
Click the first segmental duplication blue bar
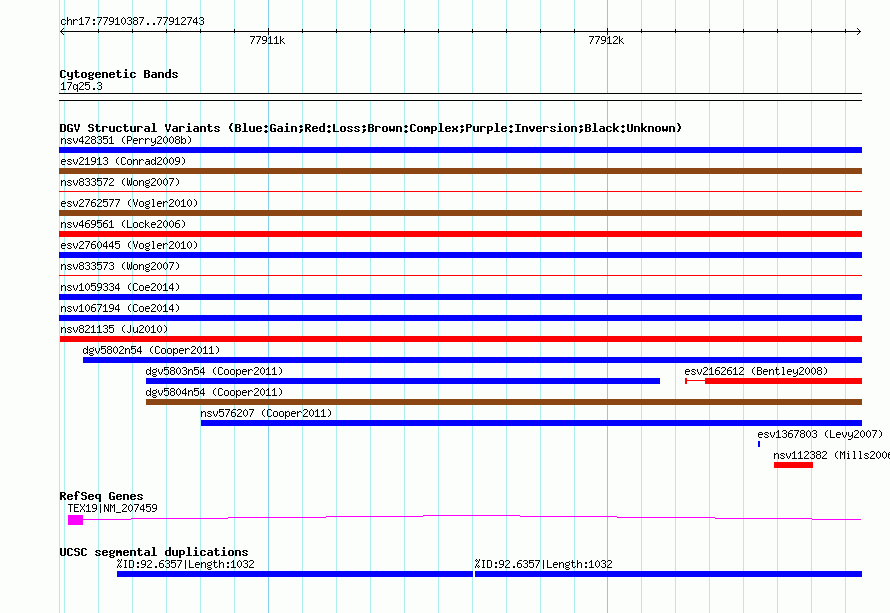(295, 574)
